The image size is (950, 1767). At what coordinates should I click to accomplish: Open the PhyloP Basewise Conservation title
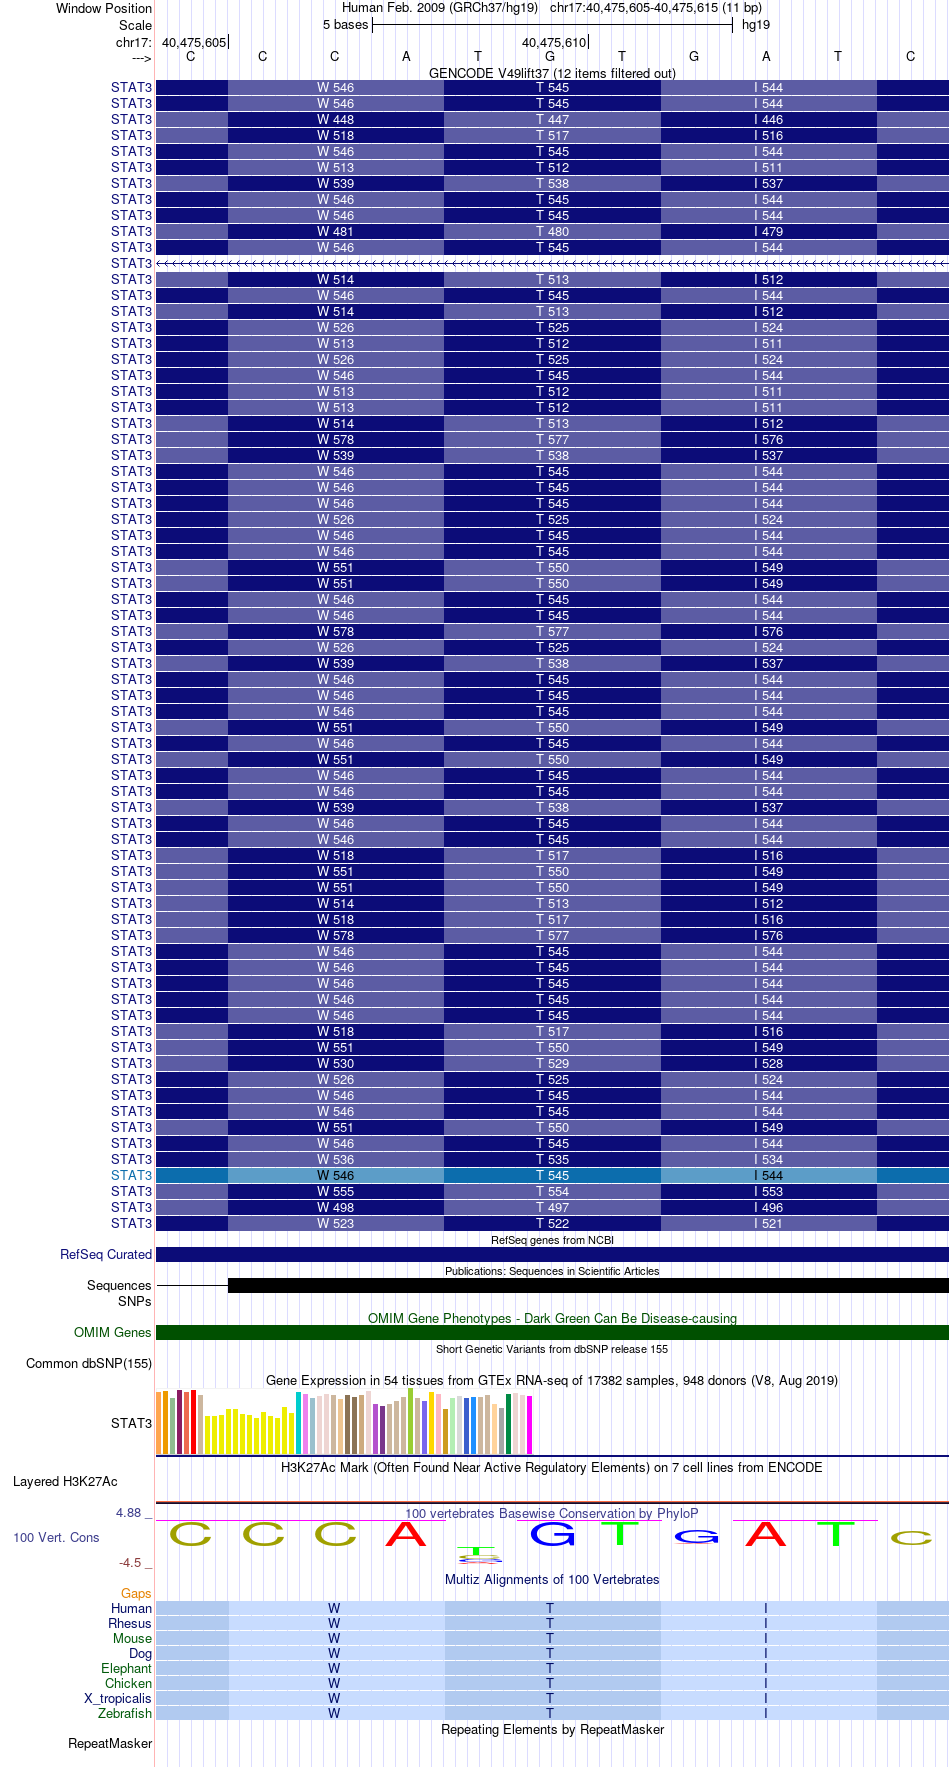pyautogui.click(x=552, y=1513)
